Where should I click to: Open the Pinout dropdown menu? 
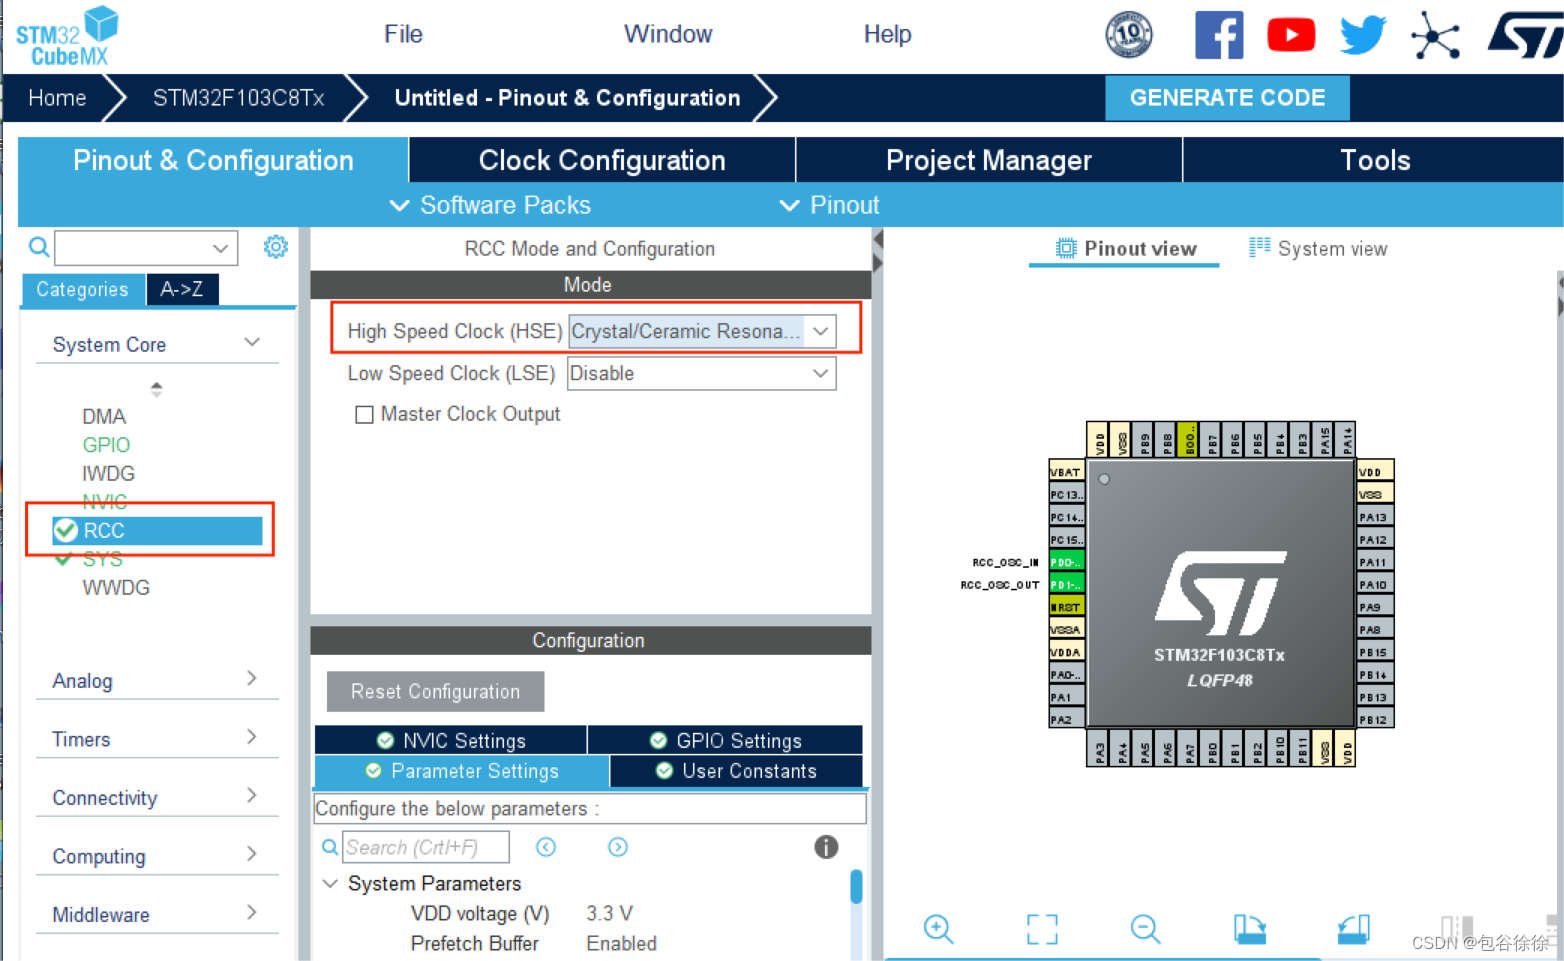(x=829, y=205)
